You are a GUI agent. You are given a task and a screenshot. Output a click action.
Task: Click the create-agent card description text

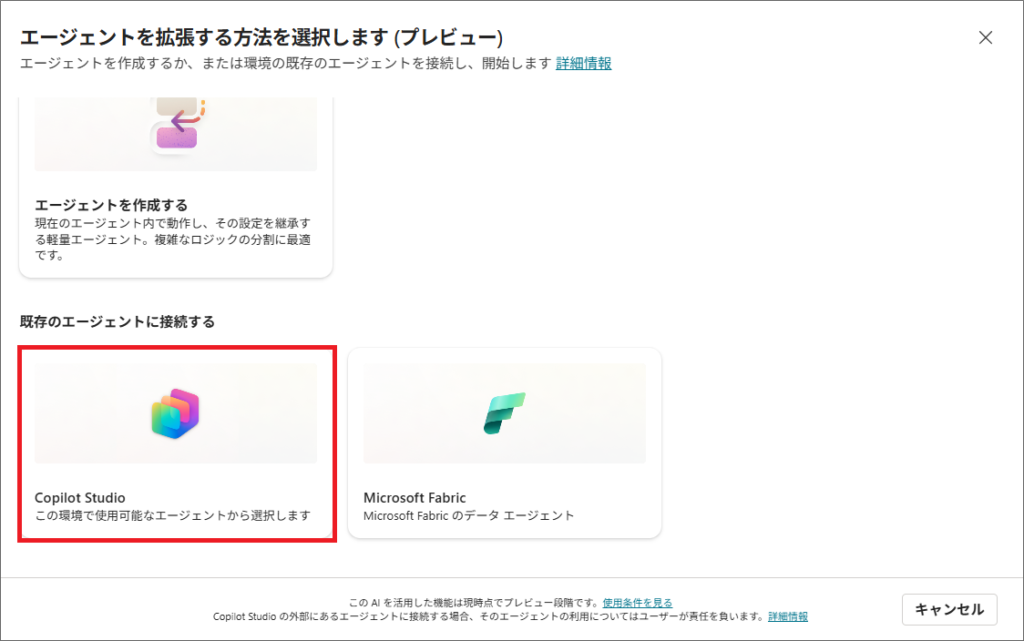(170, 238)
